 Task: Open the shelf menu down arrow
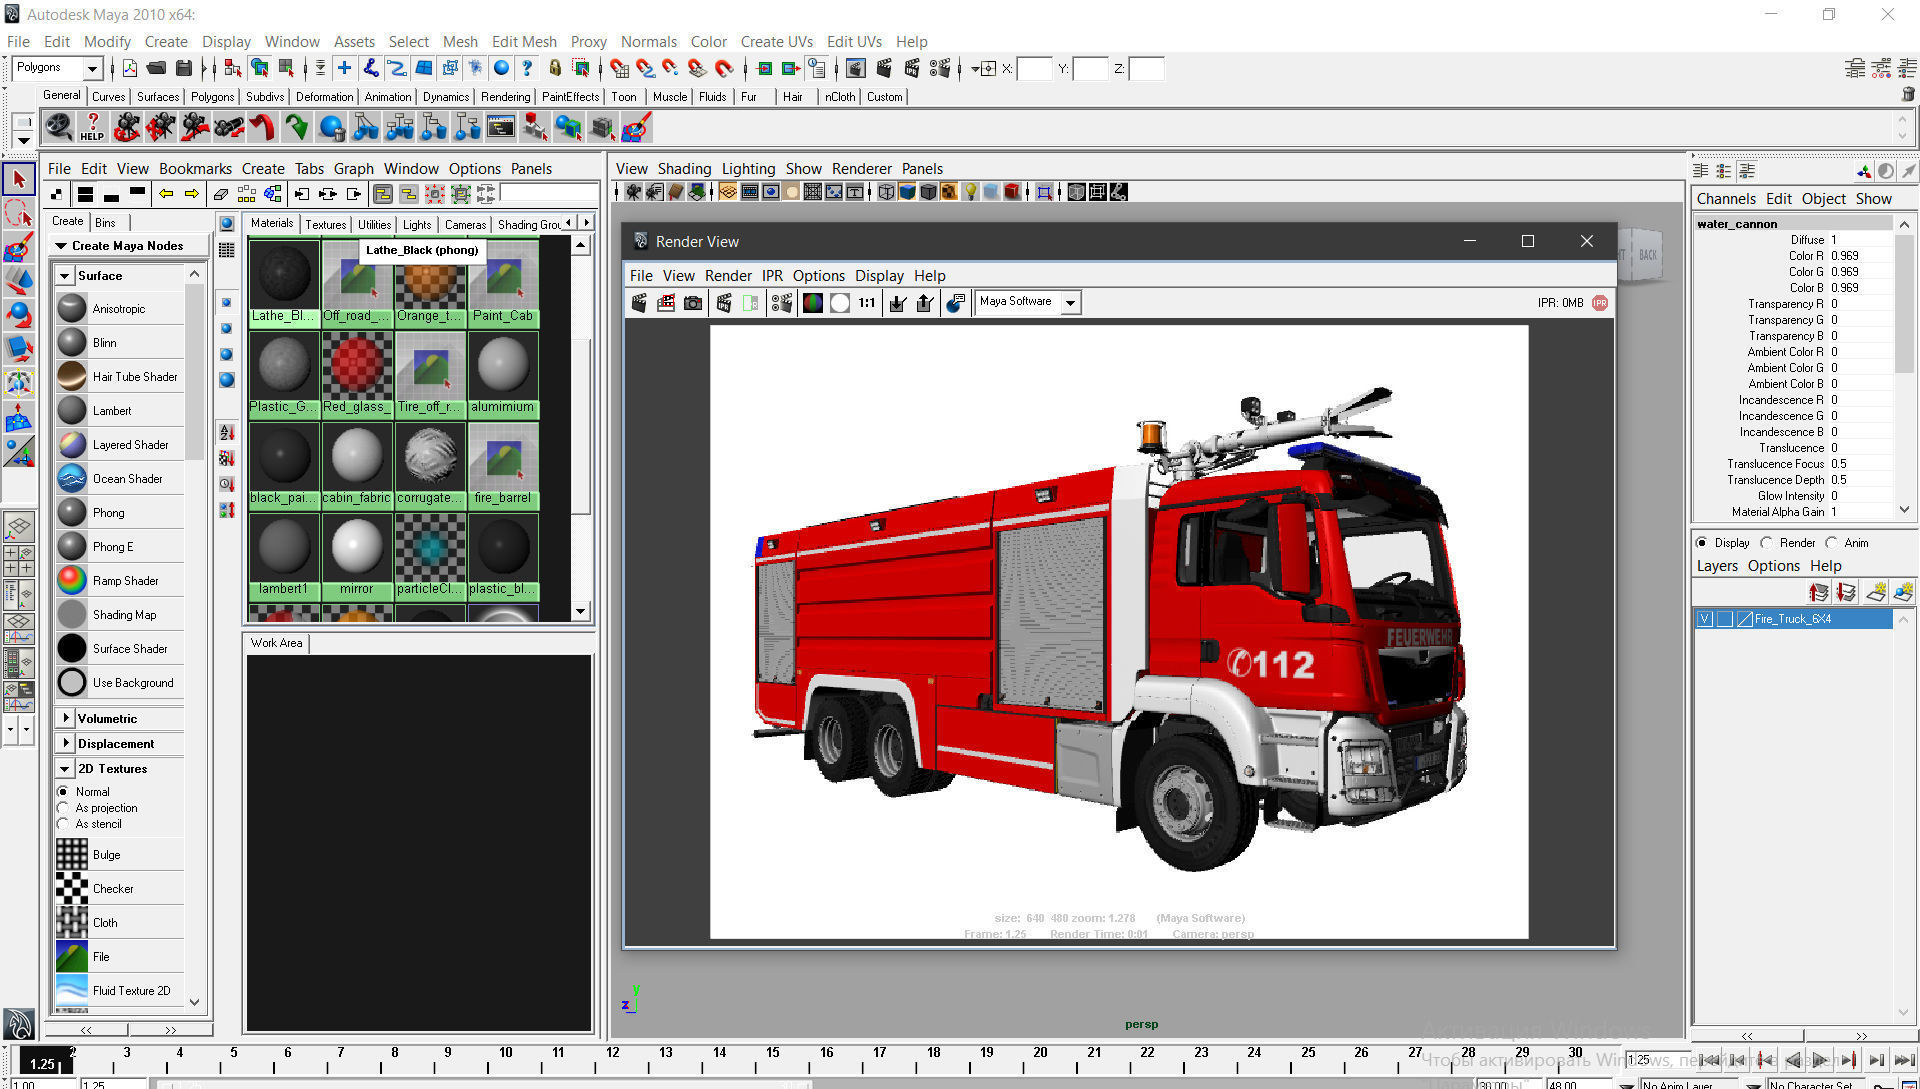click(x=25, y=141)
